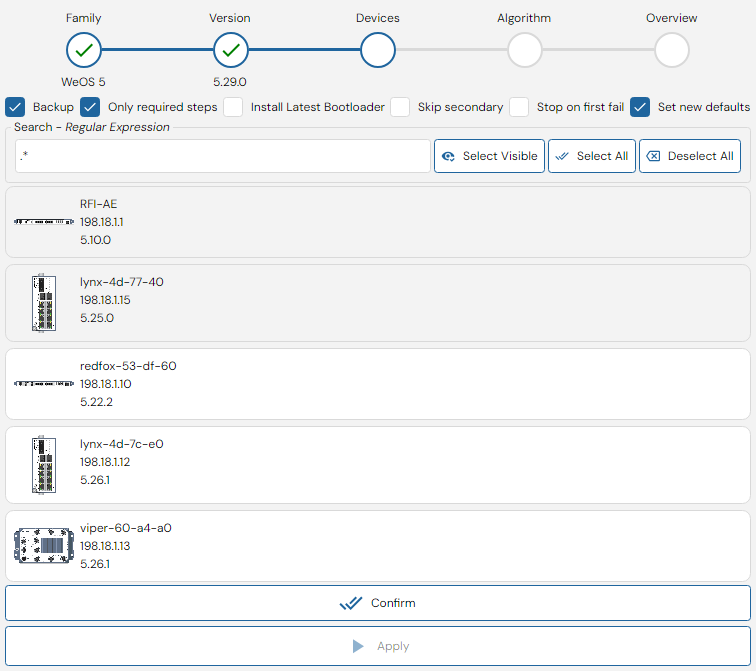756x671 pixels.
Task: Click the Overview step label
Action: click(x=672, y=18)
